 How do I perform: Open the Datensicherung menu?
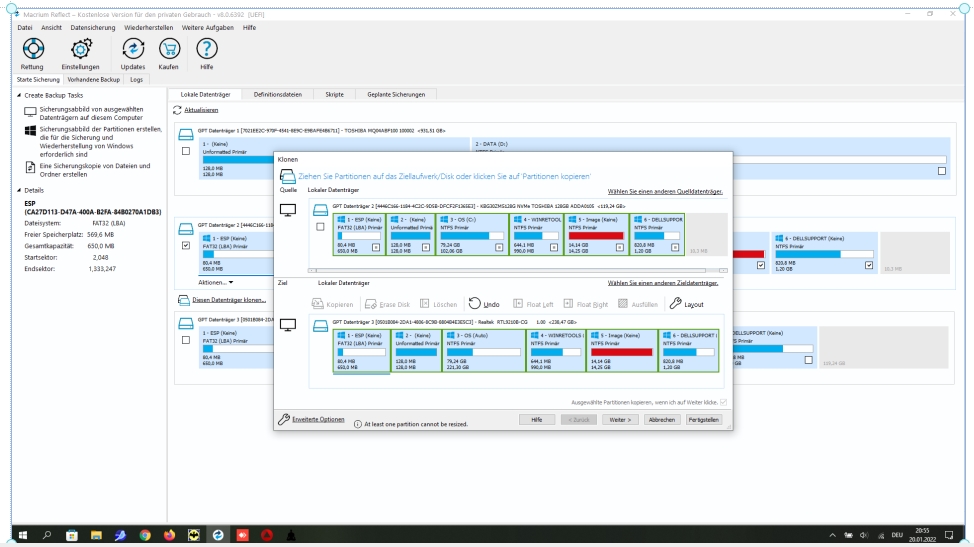93,27
